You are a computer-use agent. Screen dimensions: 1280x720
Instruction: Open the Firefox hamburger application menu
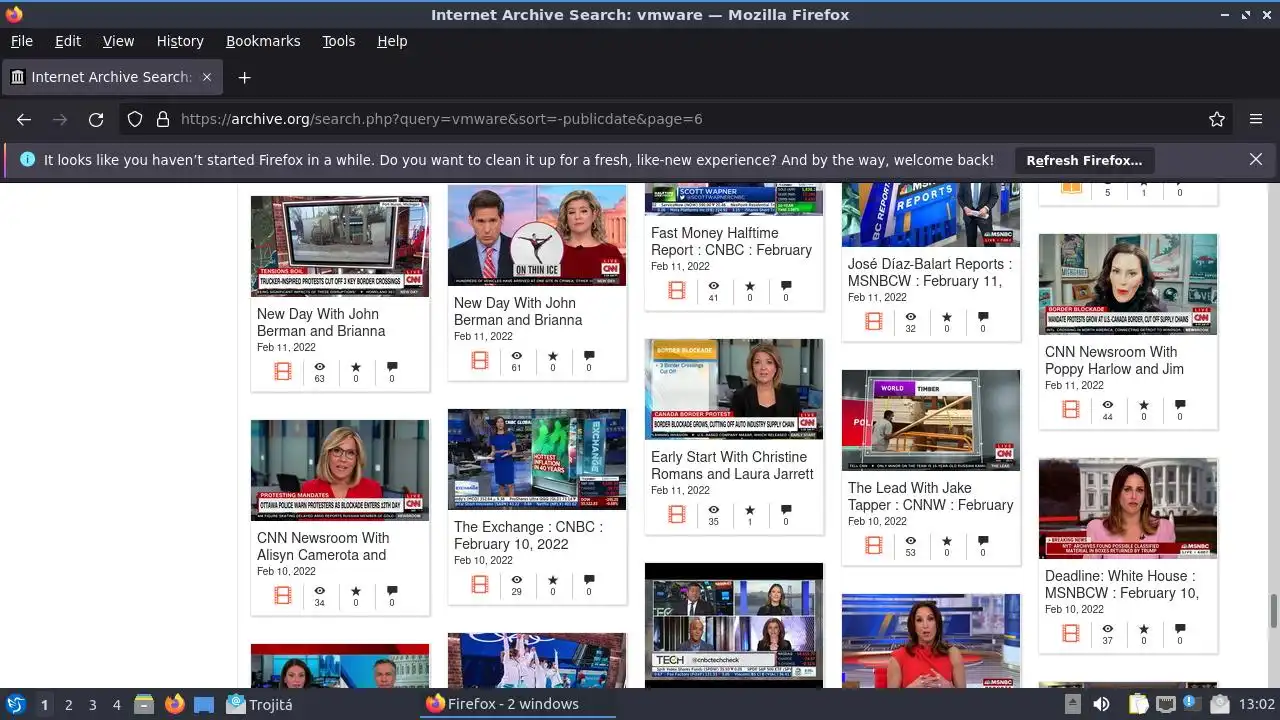[x=1256, y=119]
